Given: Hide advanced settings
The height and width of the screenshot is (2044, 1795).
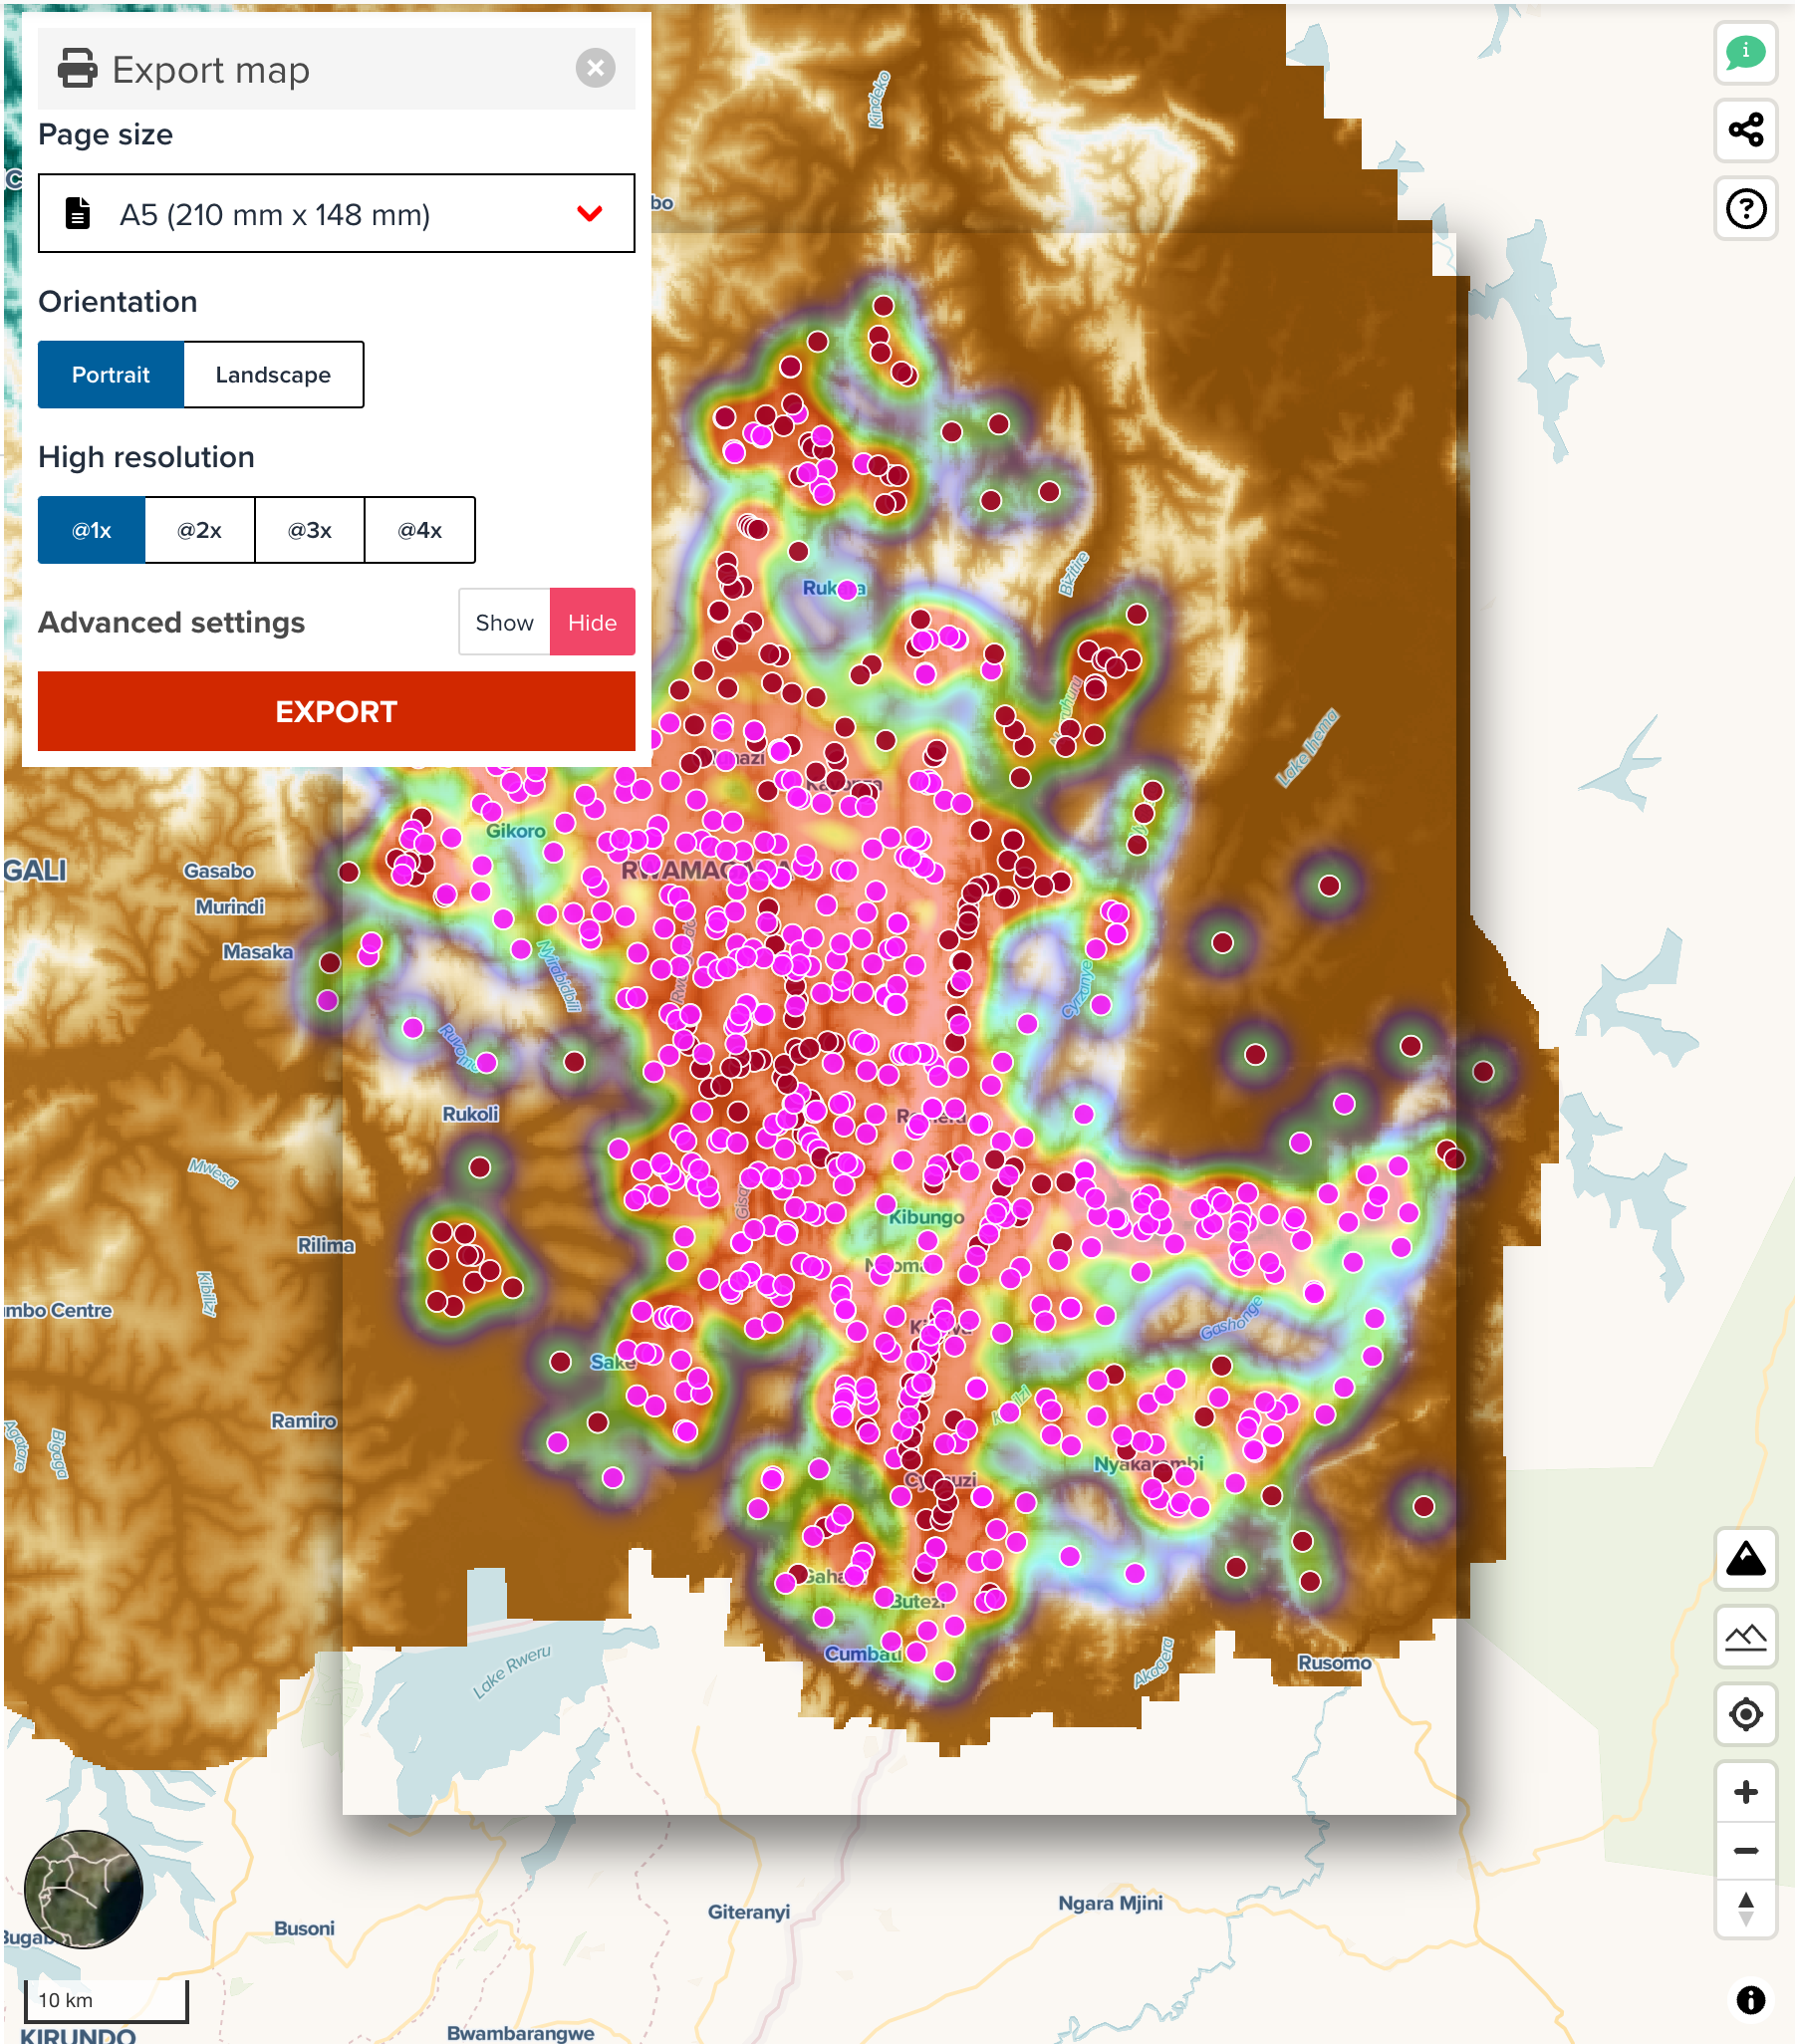Looking at the screenshot, I should point(592,622).
